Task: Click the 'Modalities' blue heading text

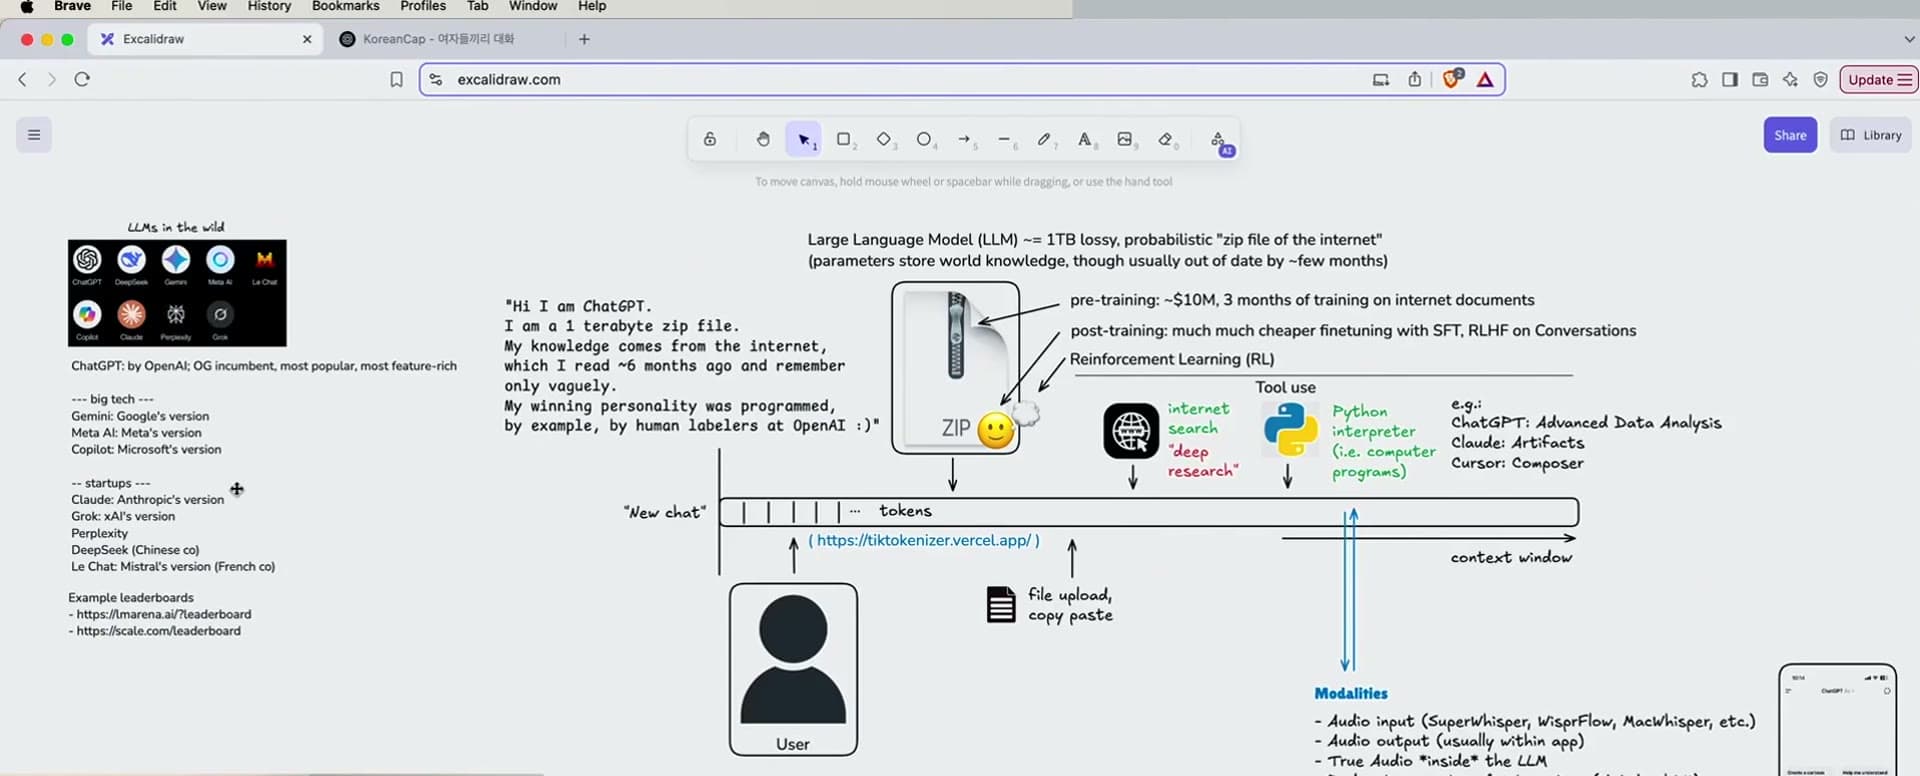Action: (1351, 693)
